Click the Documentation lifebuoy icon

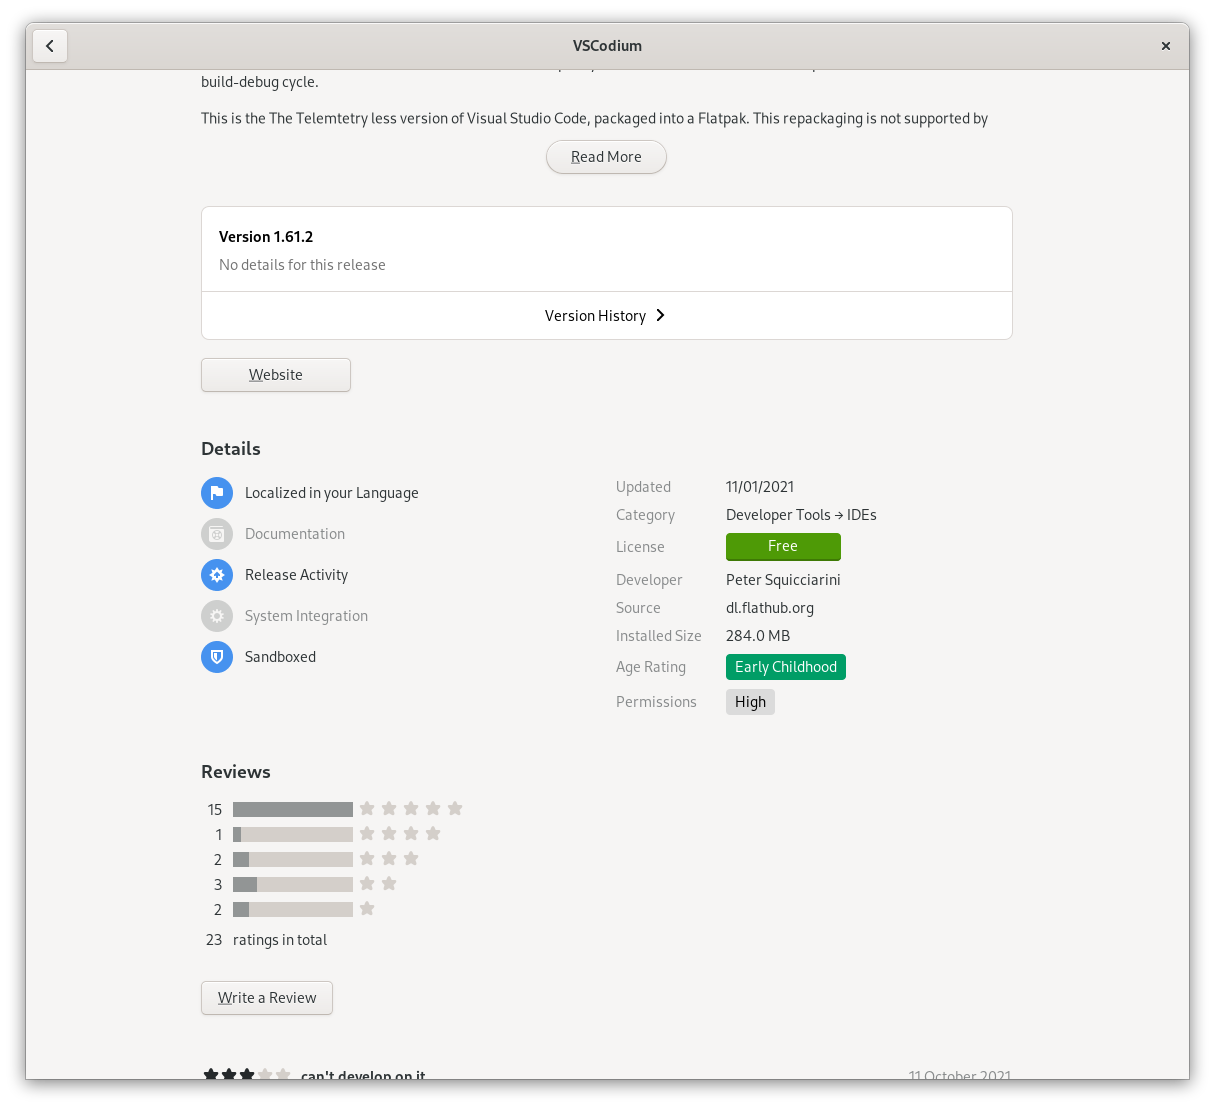(217, 534)
